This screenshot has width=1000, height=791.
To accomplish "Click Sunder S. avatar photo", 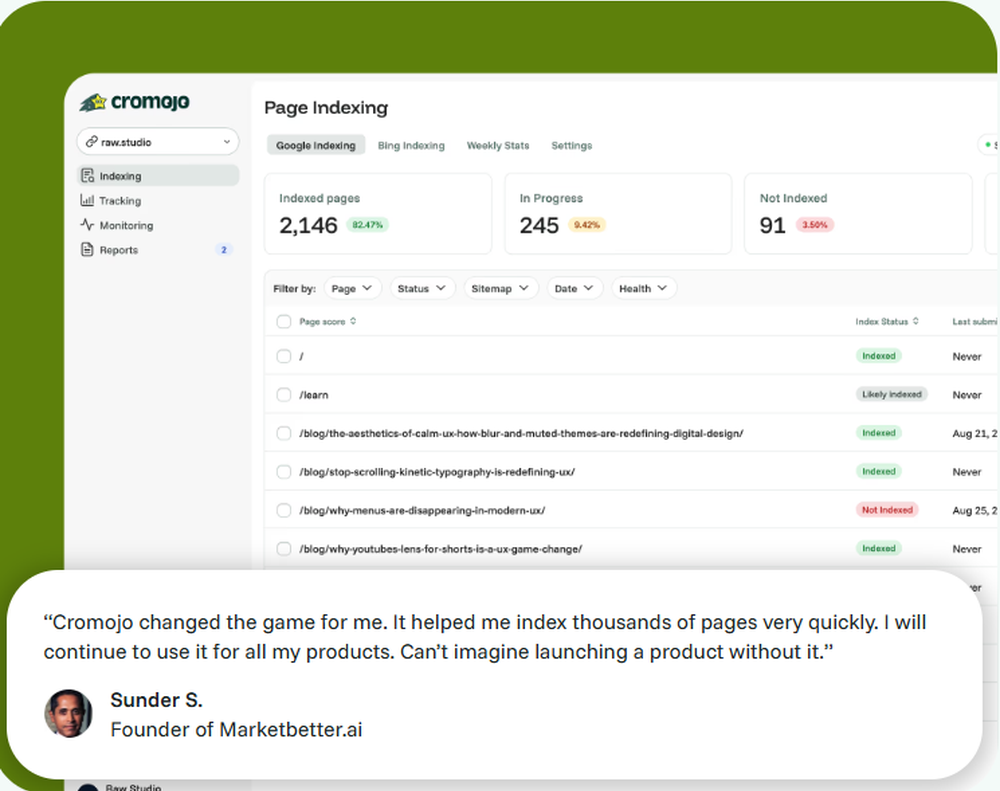I will [x=68, y=713].
